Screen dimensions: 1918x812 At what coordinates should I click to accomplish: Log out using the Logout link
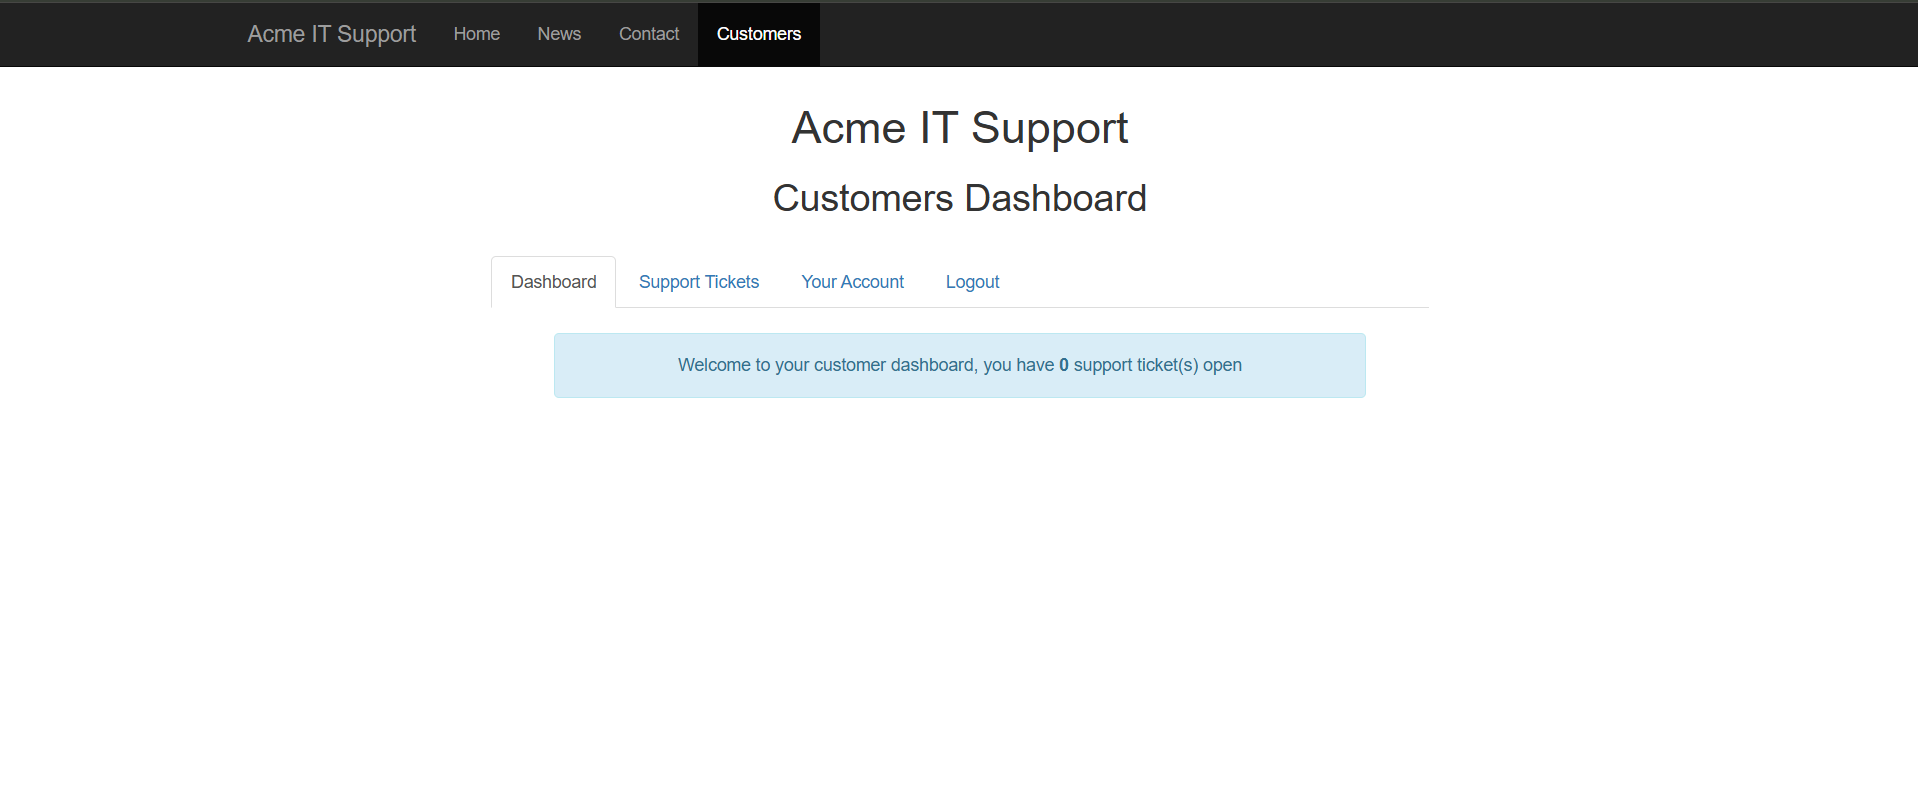click(x=972, y=282)
